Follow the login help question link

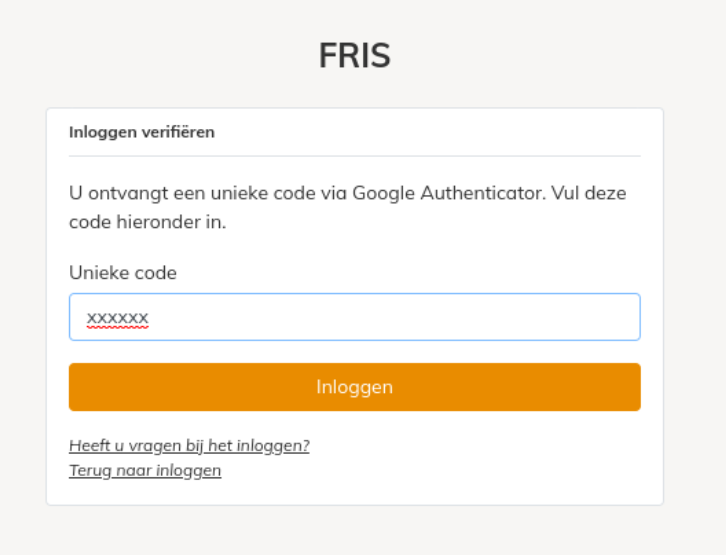[x=189, y=445]
